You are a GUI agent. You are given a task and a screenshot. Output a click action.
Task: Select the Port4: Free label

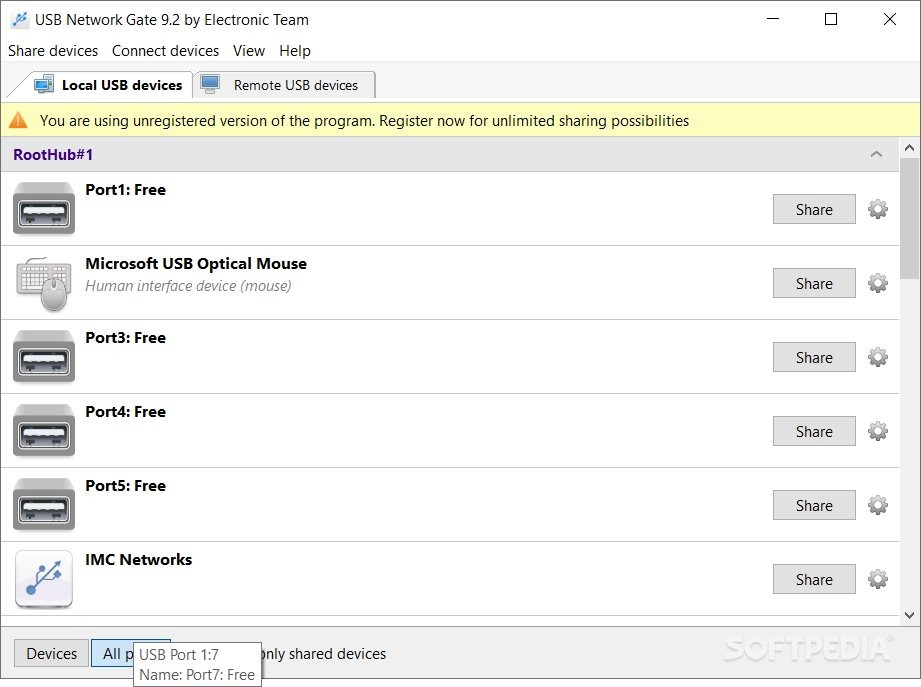[126, 412]
